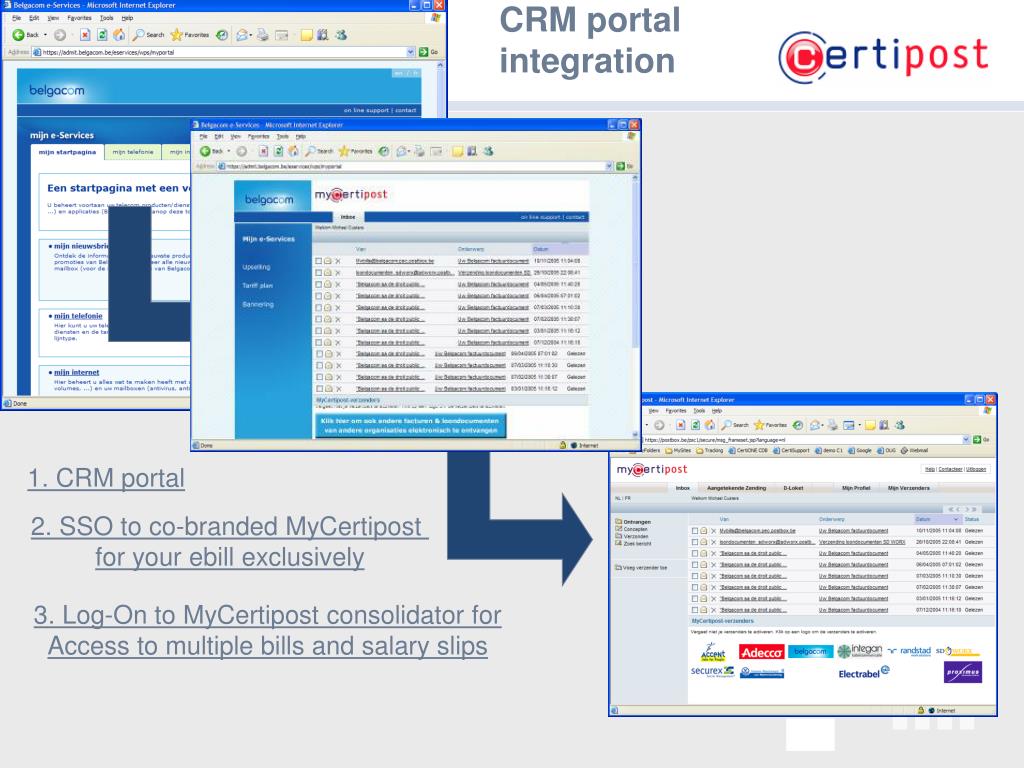1024x768 pixels.
Task: Click Stop icon in the middle MyCertipost window
Action: pyautogui.click(x=263, y=151)
